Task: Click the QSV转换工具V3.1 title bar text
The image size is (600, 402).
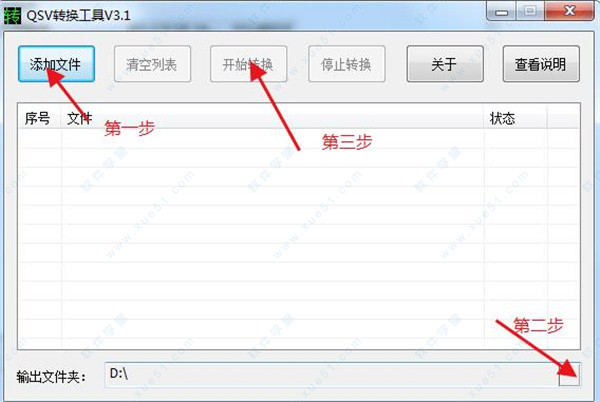Action: pyautogui.click(x=78, y=16)
